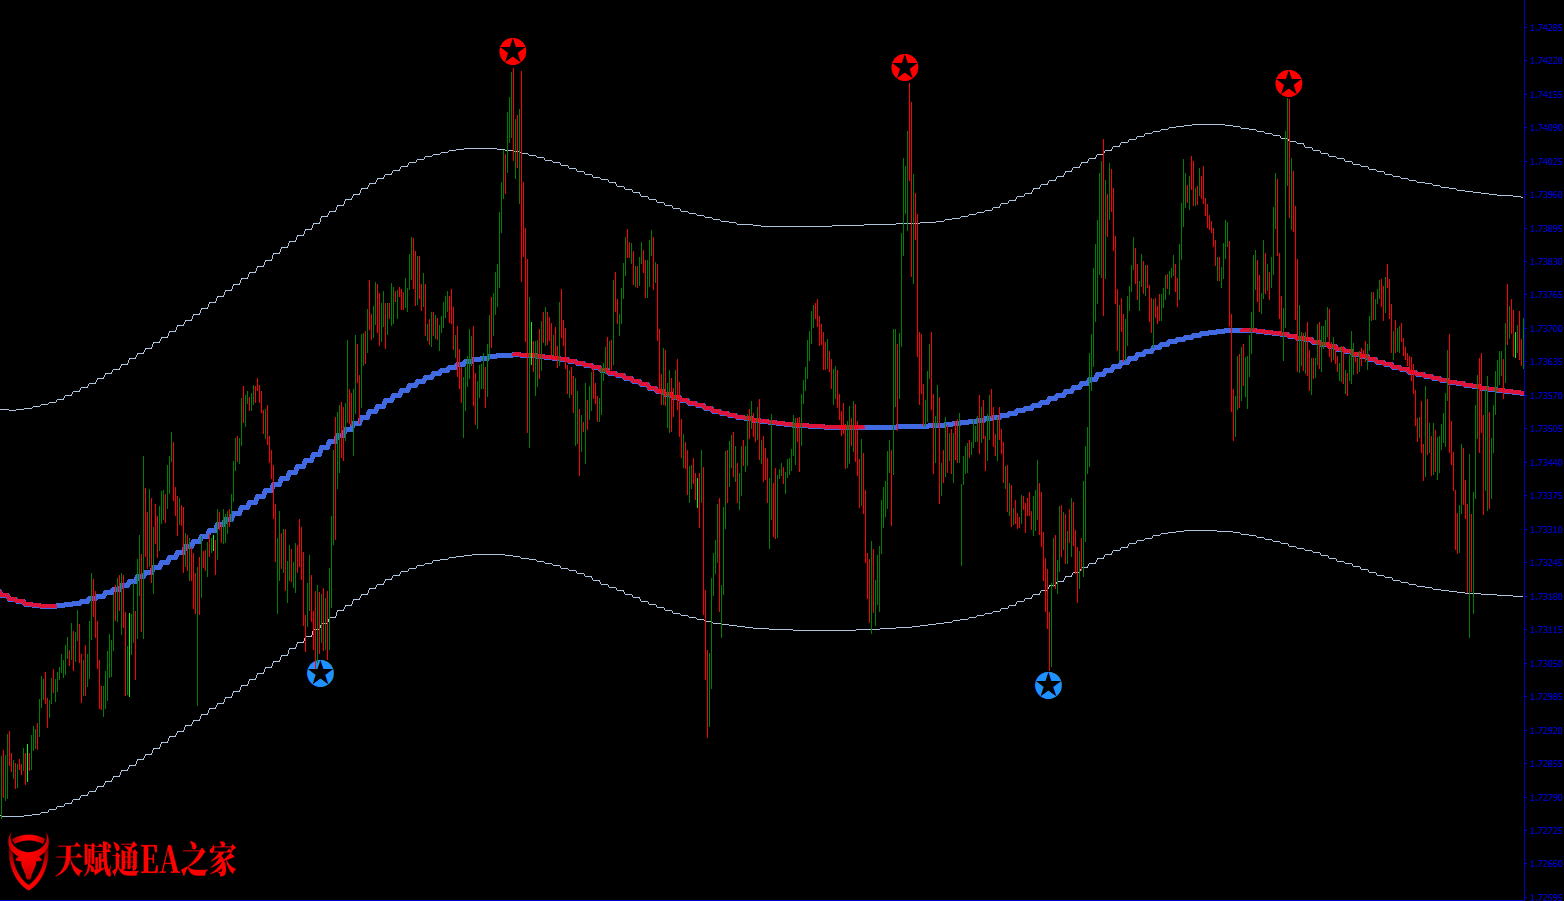Click the leftmost red star sell signal
The width and height of the screenshot is (1564, 901).
[x=513, y=52]
